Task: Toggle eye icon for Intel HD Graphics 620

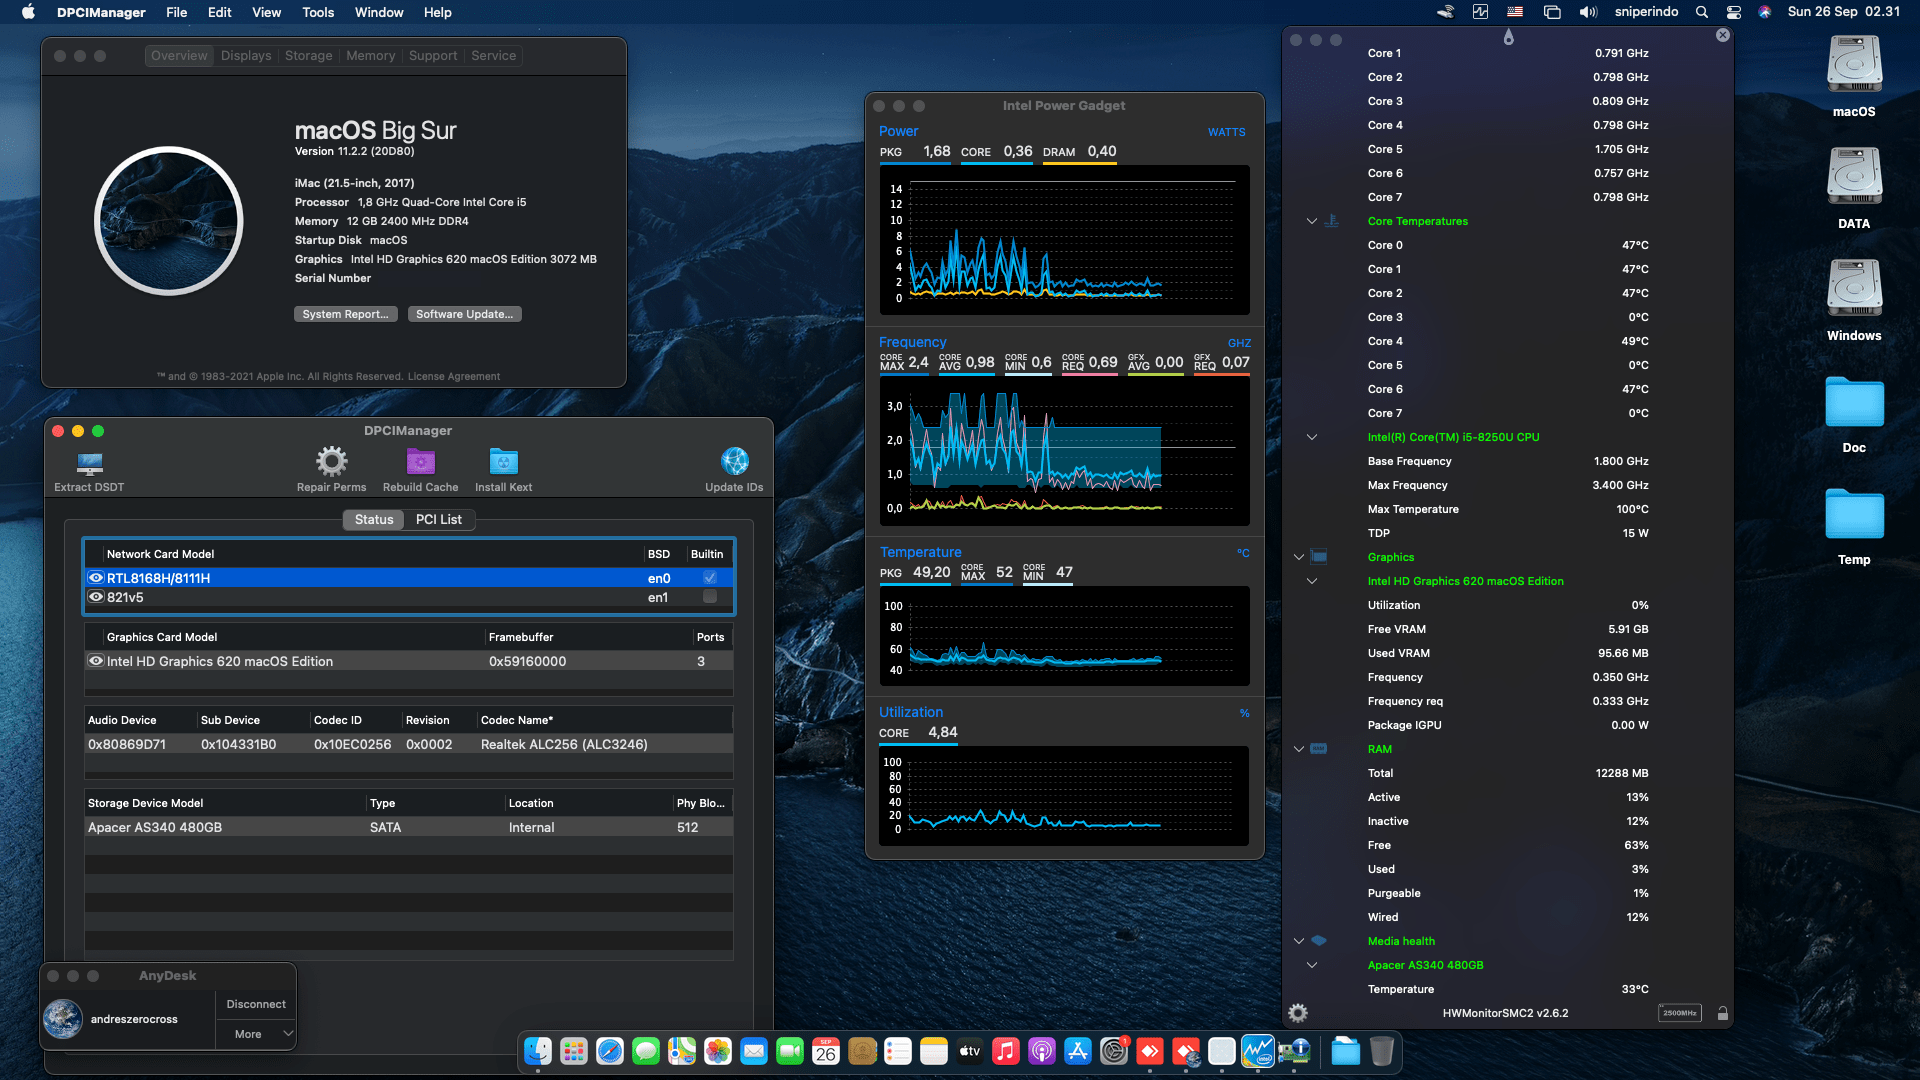Action: click(96, 661)
